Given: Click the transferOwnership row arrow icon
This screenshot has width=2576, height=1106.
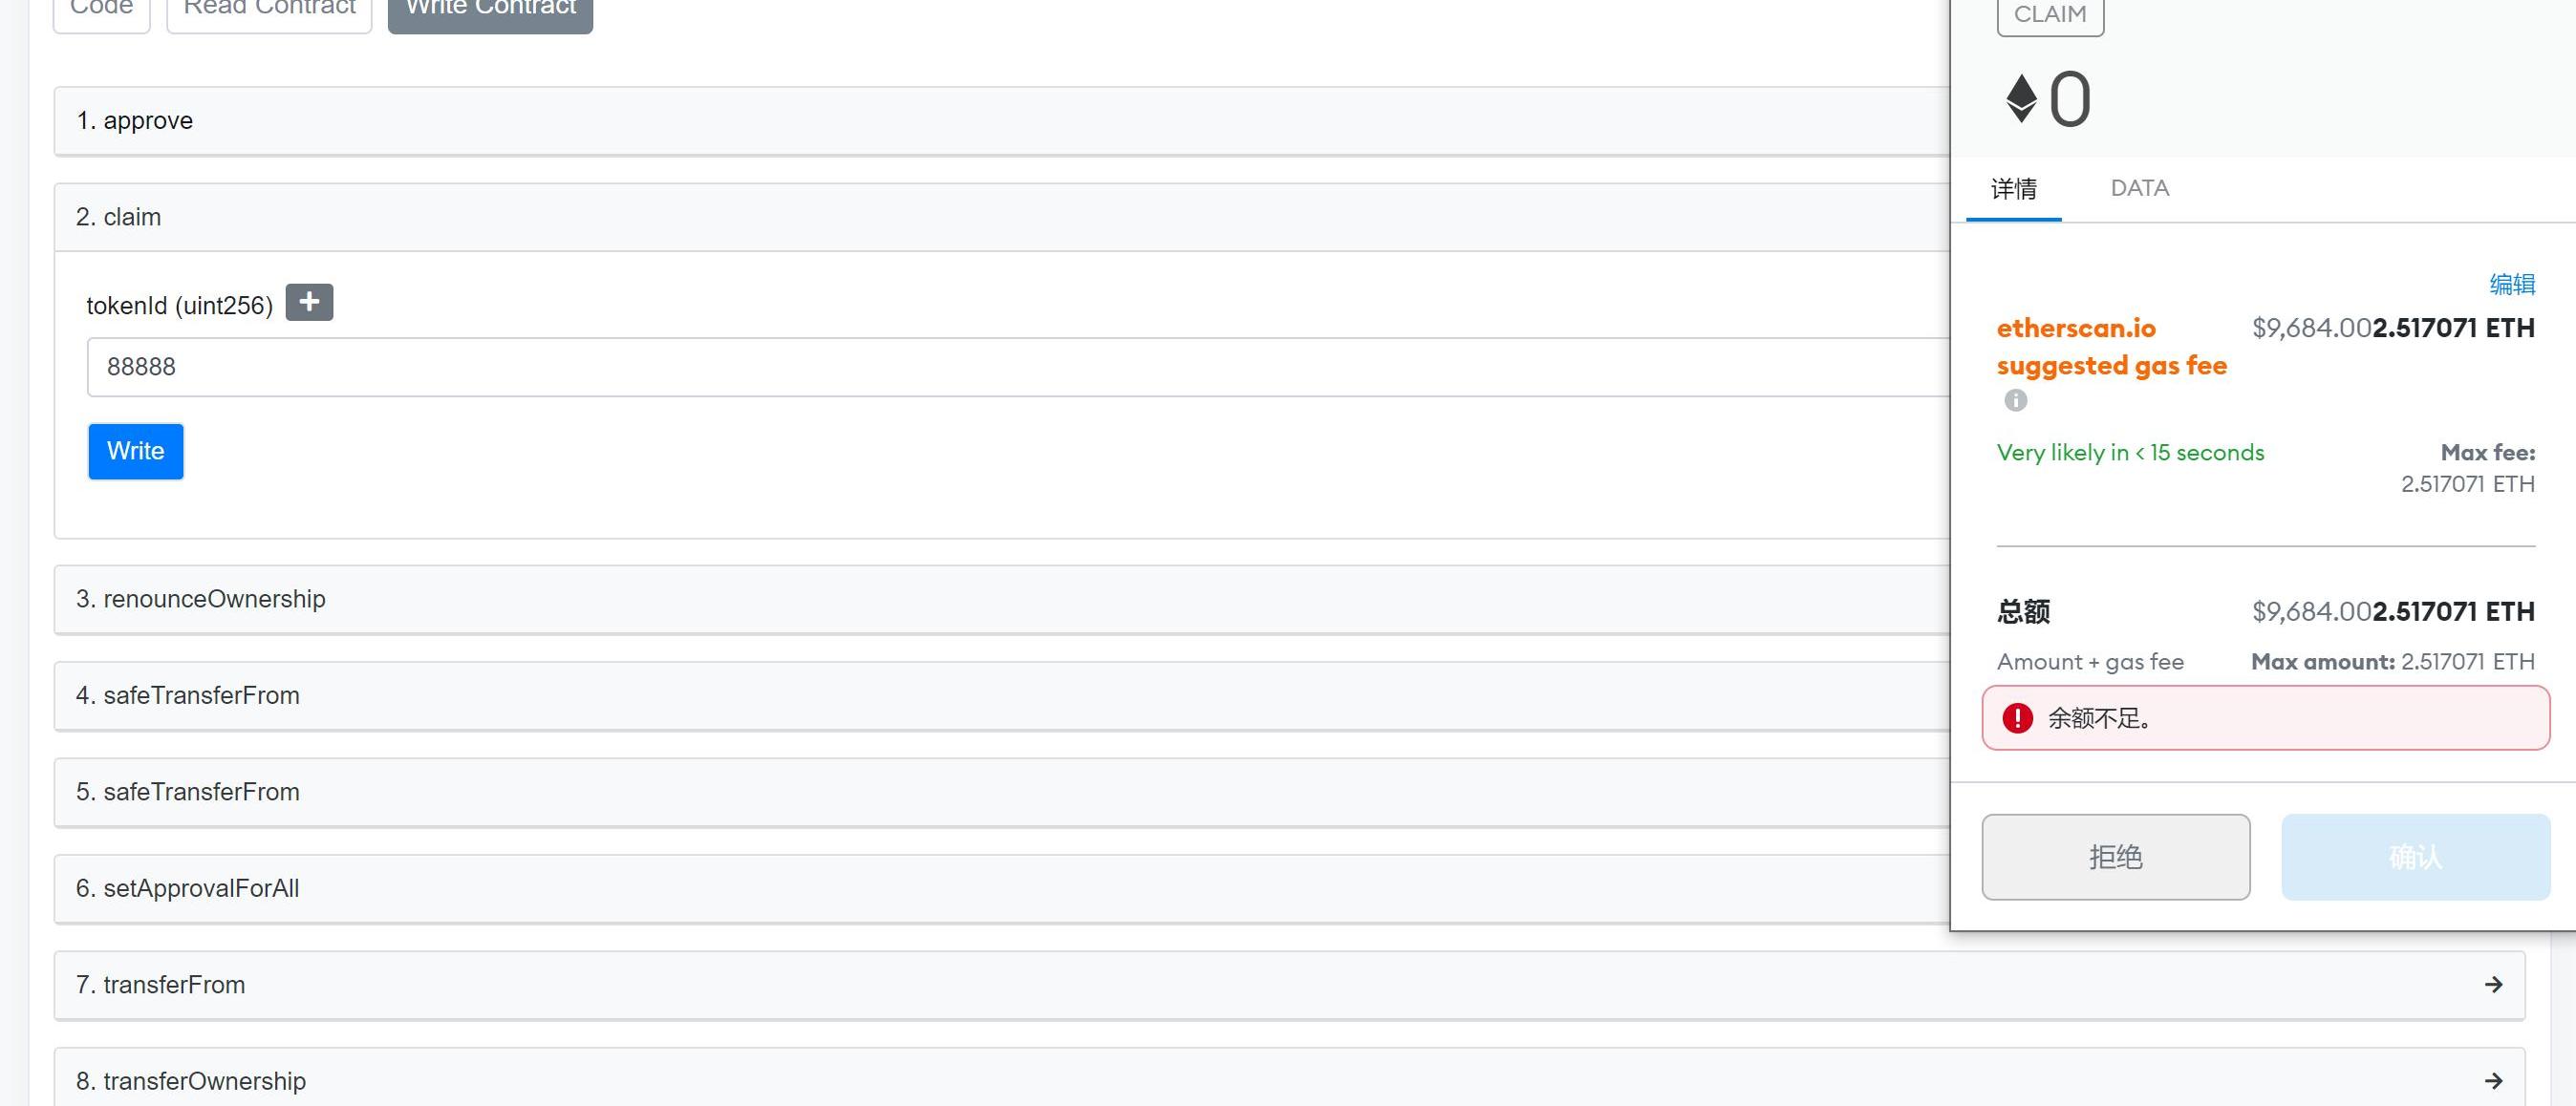Looking at the screenshot, I should pyautogui.click(x=2493, y=1081).
